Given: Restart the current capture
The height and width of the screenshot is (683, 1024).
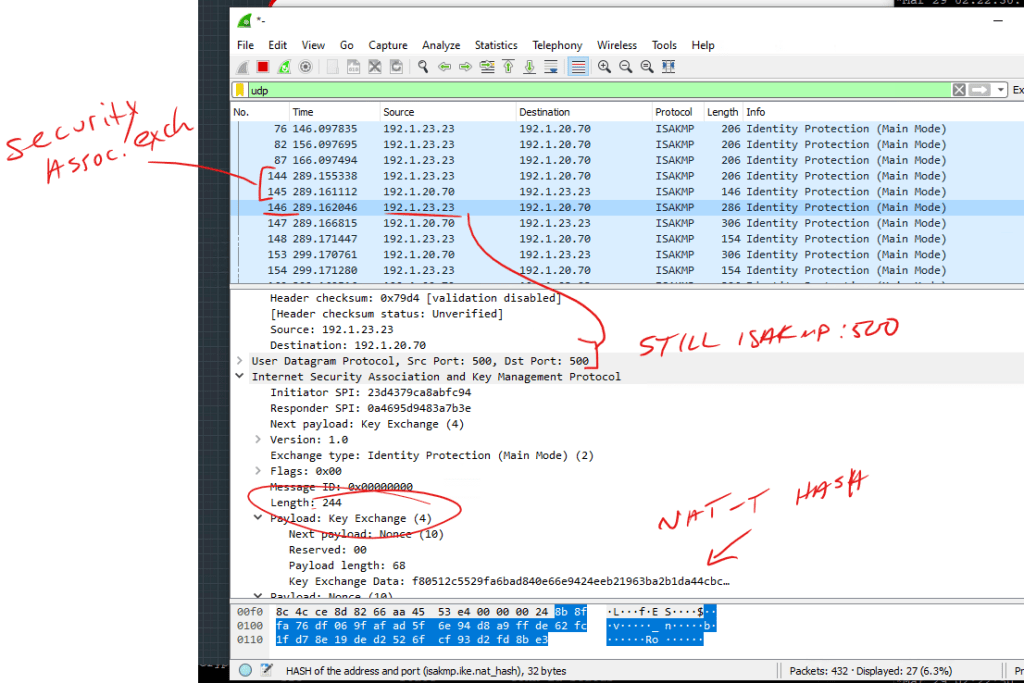Looking at the screenshot, I should pos(285,67).
